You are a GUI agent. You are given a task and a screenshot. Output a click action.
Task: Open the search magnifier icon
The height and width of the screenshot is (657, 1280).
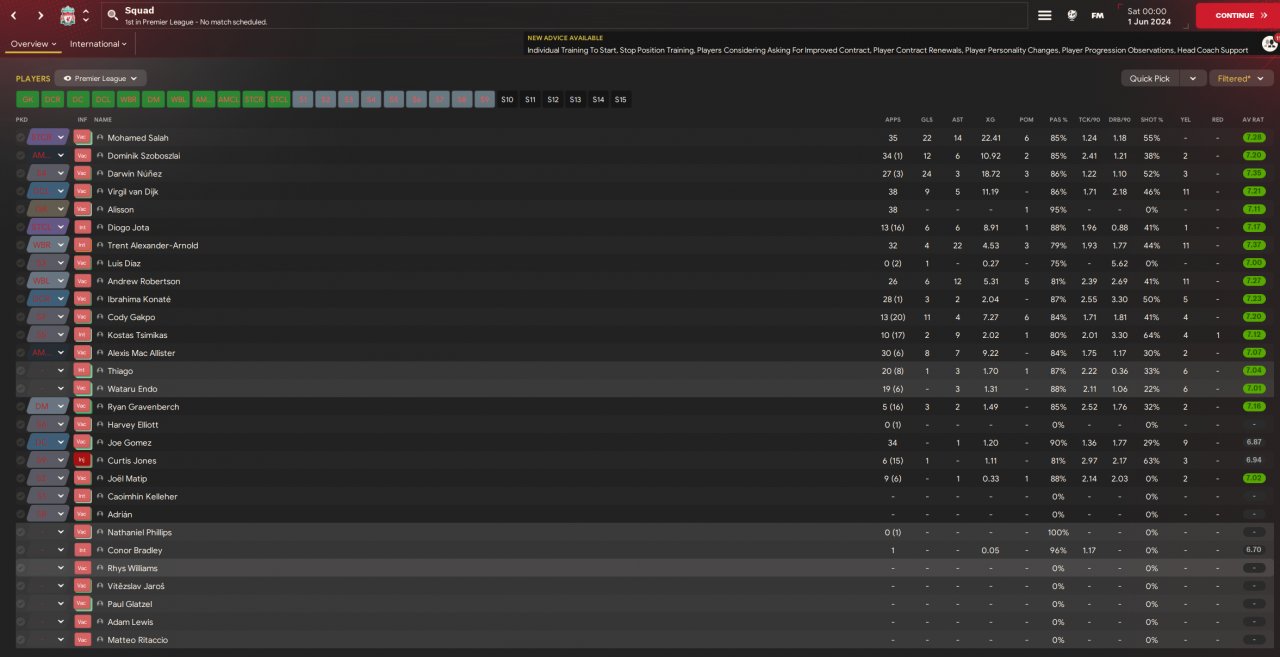coord(113,16)
